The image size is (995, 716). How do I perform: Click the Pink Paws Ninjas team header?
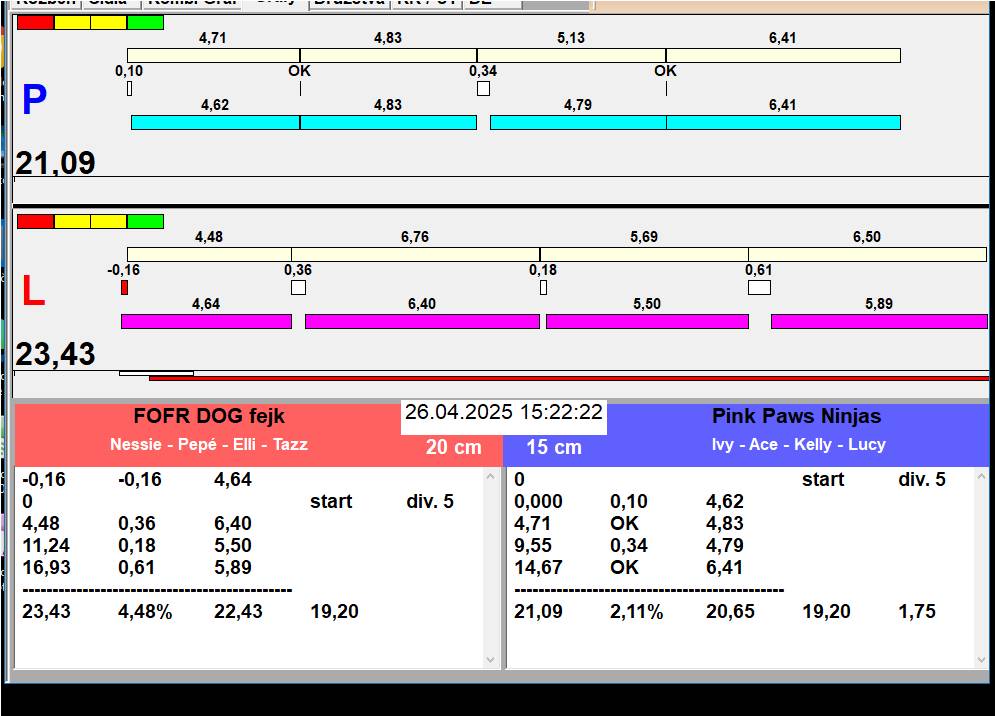[796, 417]
